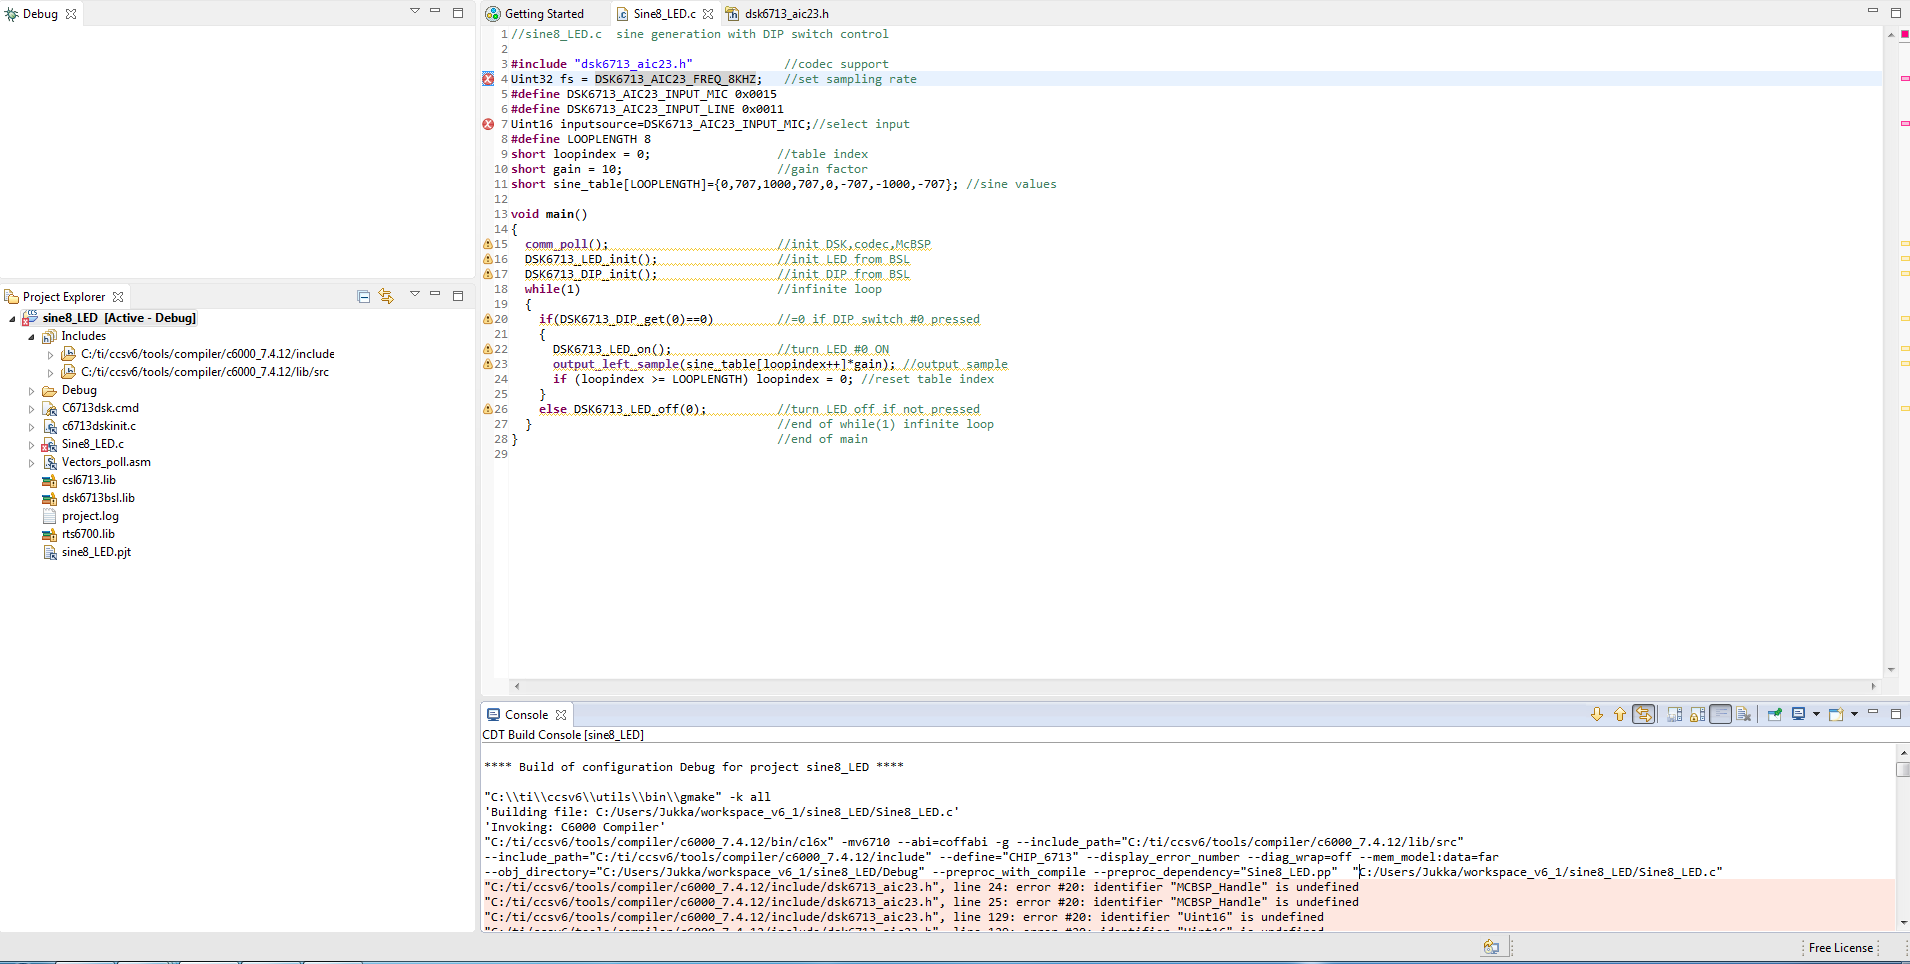Image resolution: width=1910 pixels, height=964 pixels.
Task: Close the Debug view tab
Action: click(71, 14)
